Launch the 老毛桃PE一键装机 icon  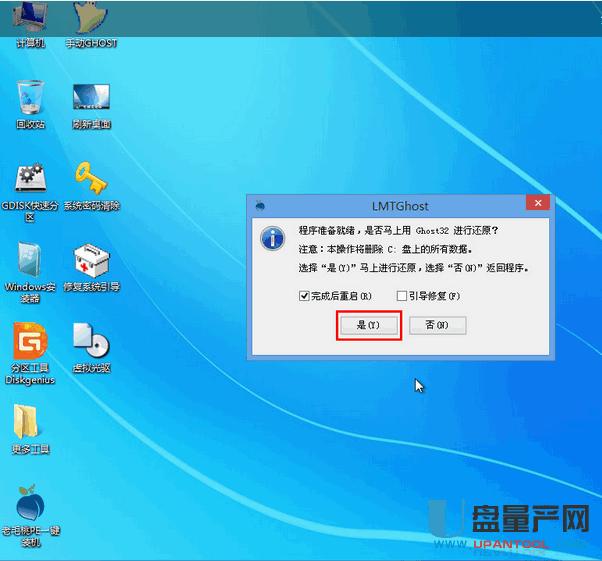point(30,504)
